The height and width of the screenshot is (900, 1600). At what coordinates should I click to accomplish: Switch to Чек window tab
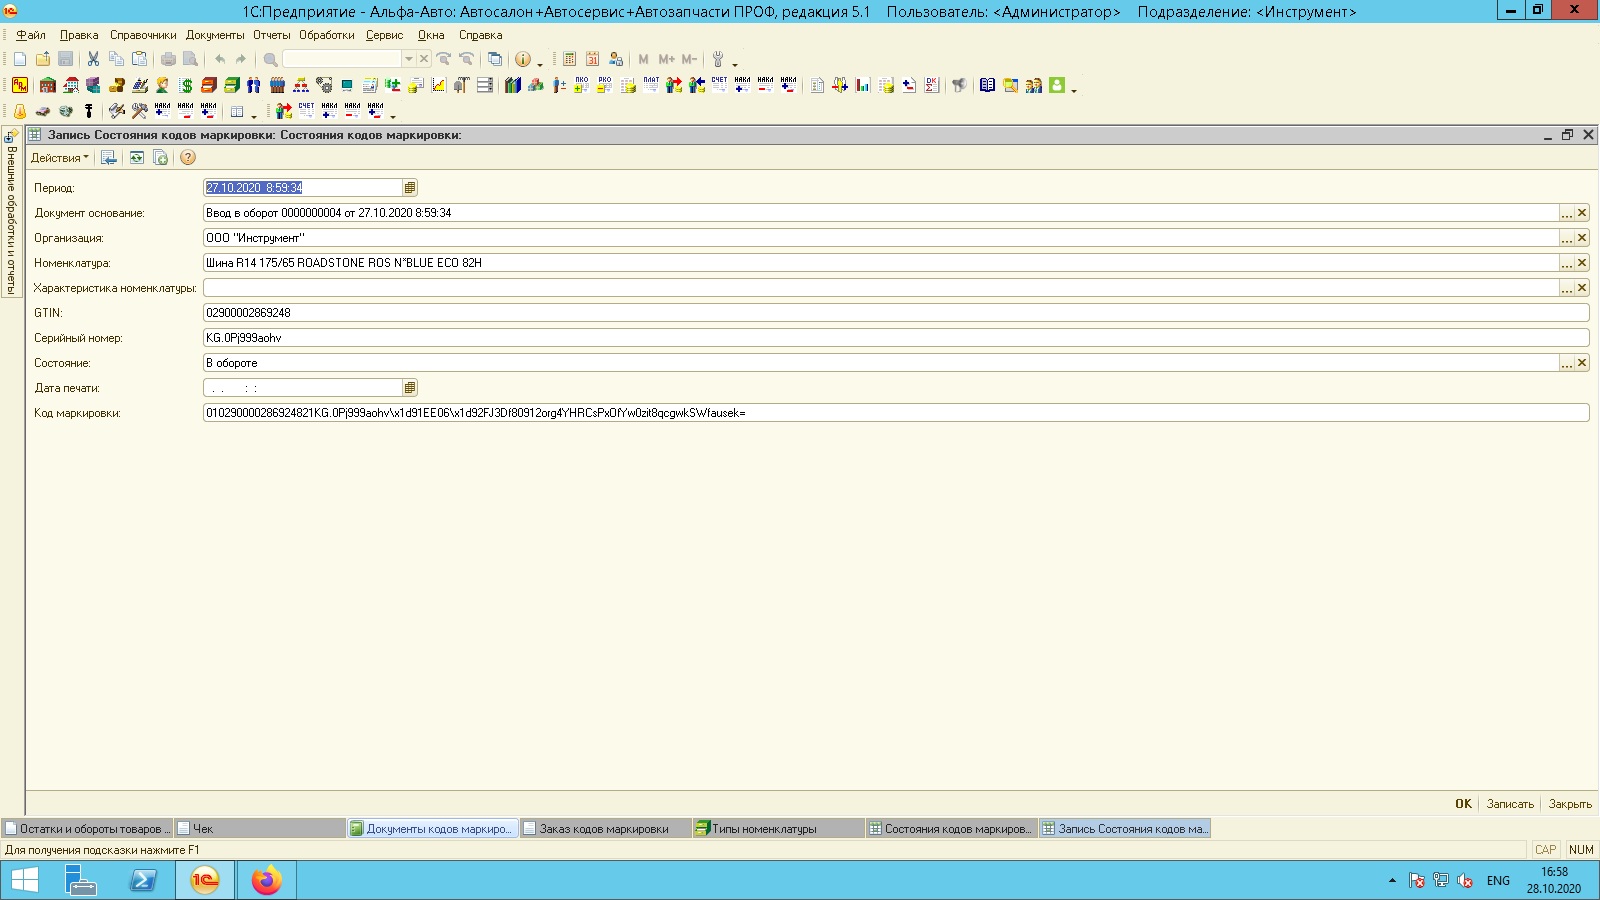point(260,829)
